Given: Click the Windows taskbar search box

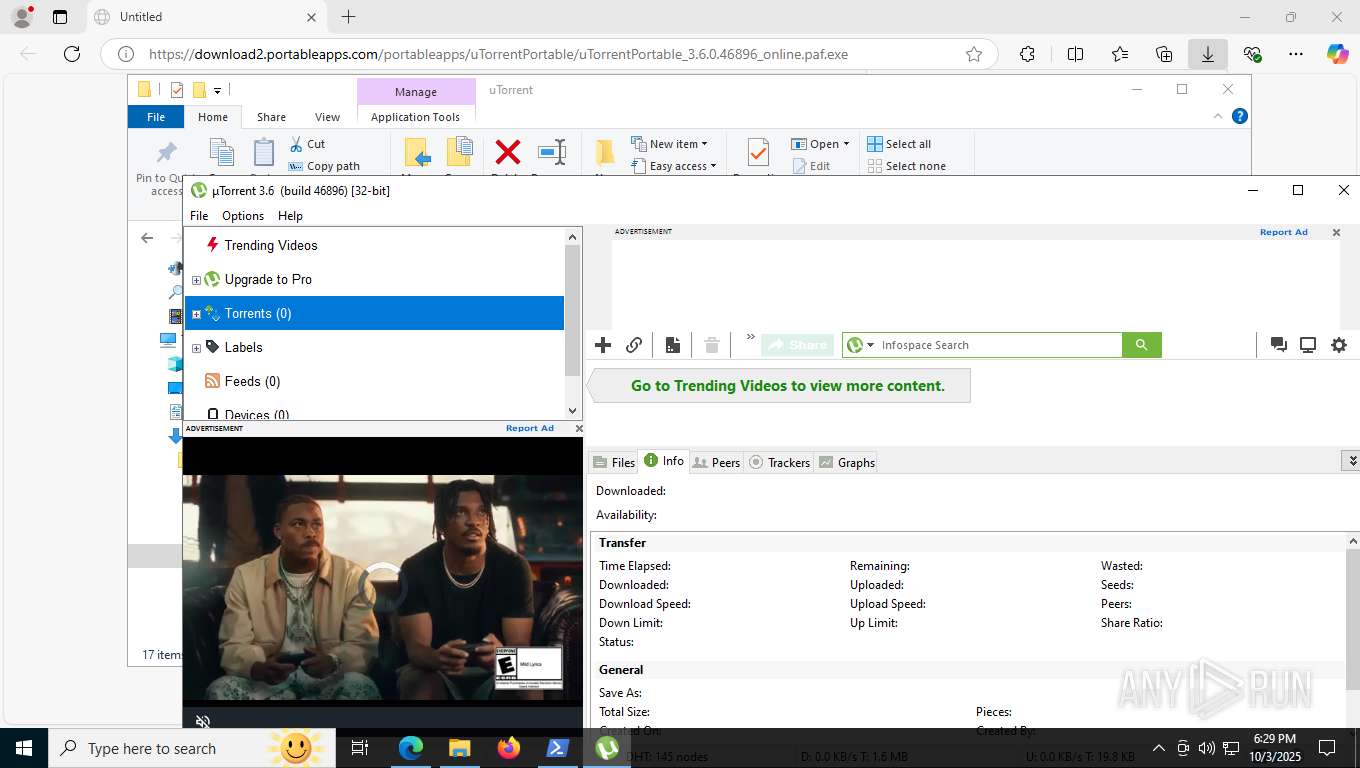Looking at the screenshot, I should 190,748.
